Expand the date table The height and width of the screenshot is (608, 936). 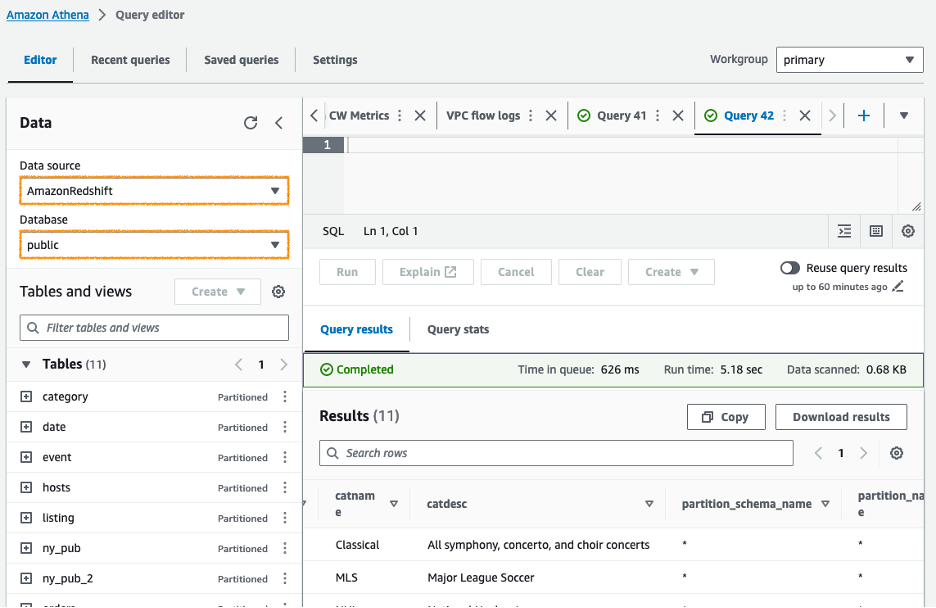coord(26,427)
